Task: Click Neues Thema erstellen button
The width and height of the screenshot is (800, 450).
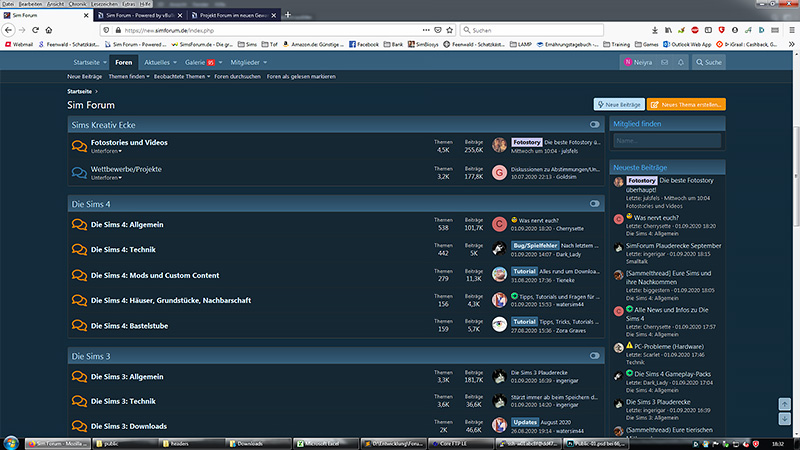Action: click(686, 105)
